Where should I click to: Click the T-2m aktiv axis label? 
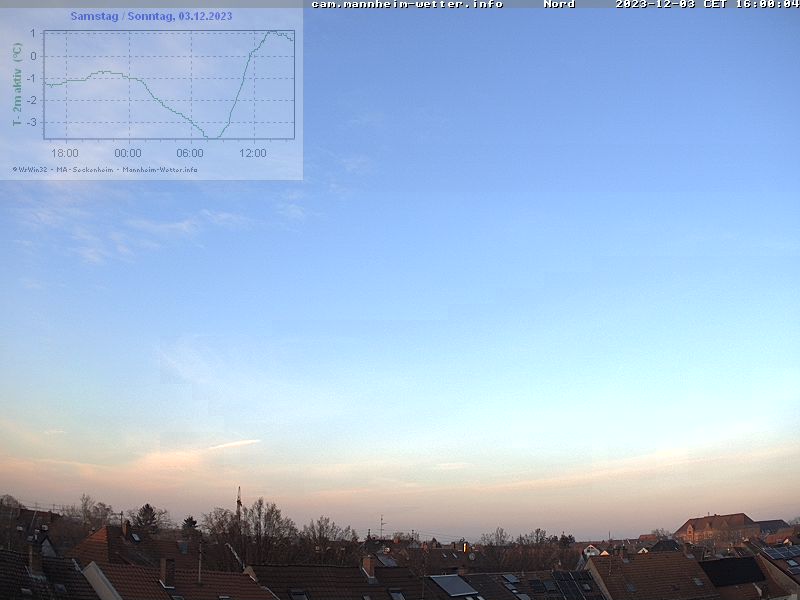17,84
